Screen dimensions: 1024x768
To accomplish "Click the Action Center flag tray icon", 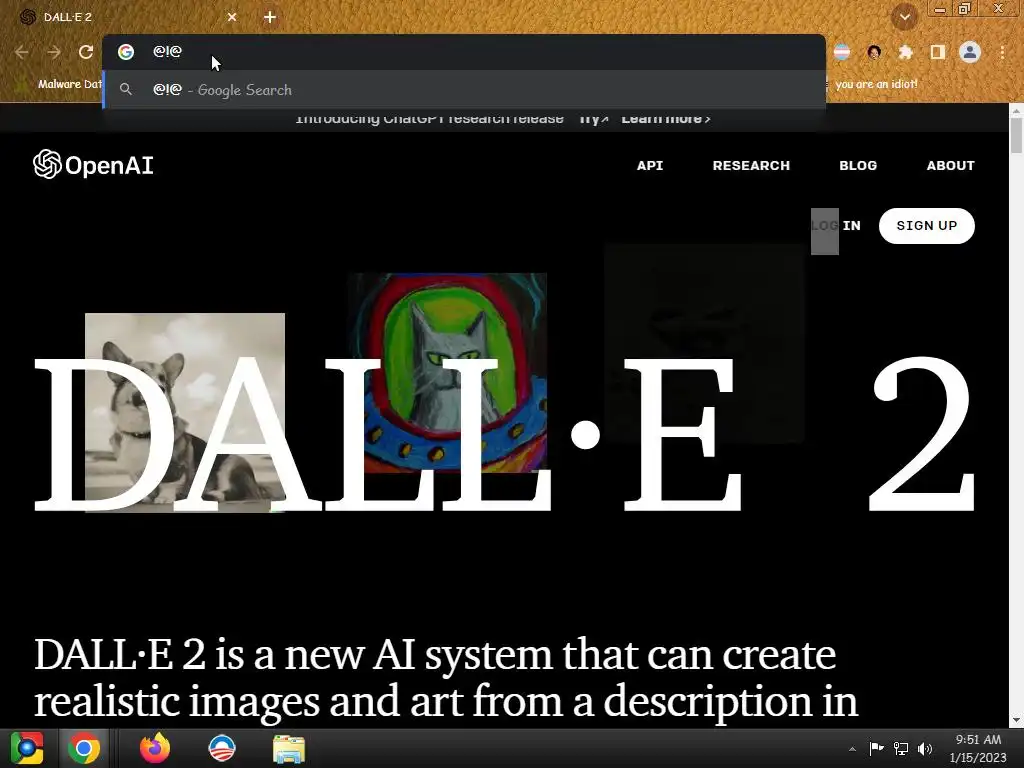I will click(x=876, y=748).
